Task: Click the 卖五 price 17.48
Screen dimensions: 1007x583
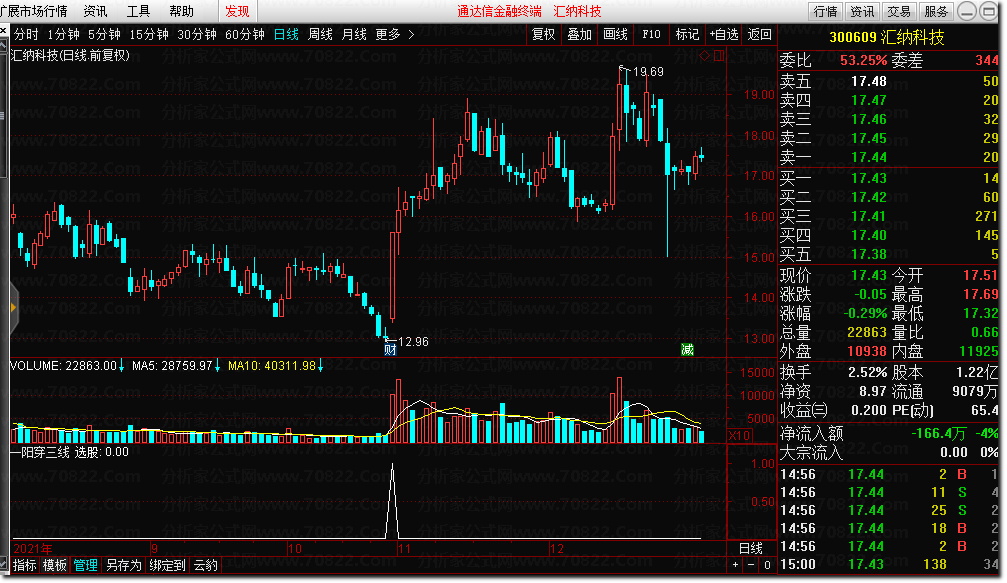Action: pyautogui.click(x=868, y=82)
